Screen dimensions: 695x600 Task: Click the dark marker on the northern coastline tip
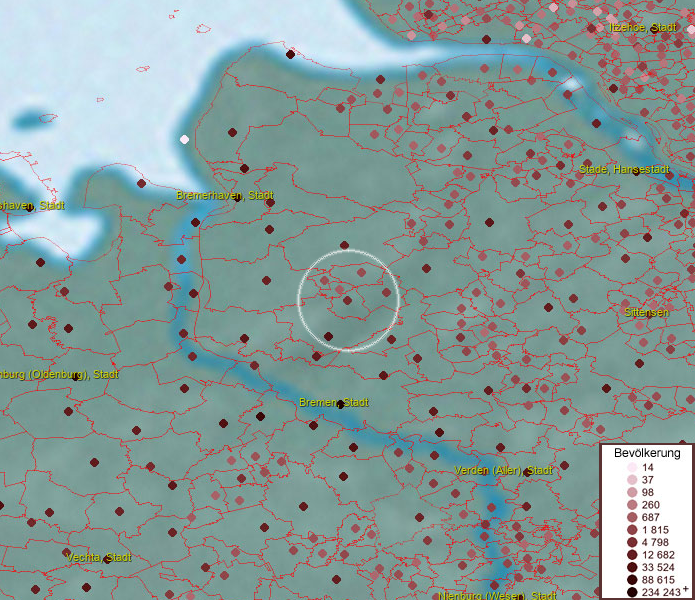coord(290,54)
